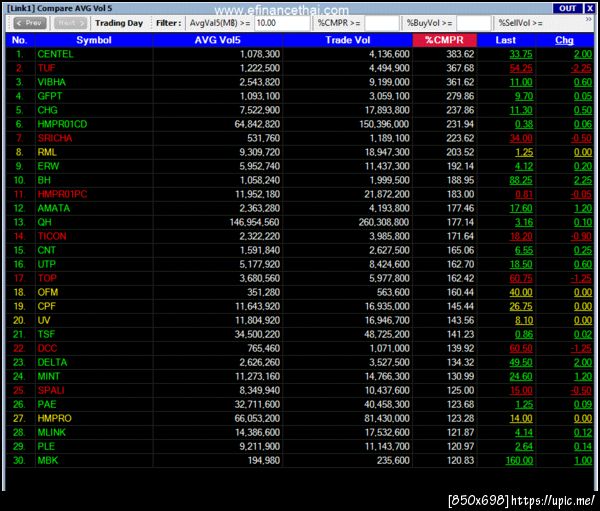
Task: Select the PAE symbol
Action: [47, 404]
